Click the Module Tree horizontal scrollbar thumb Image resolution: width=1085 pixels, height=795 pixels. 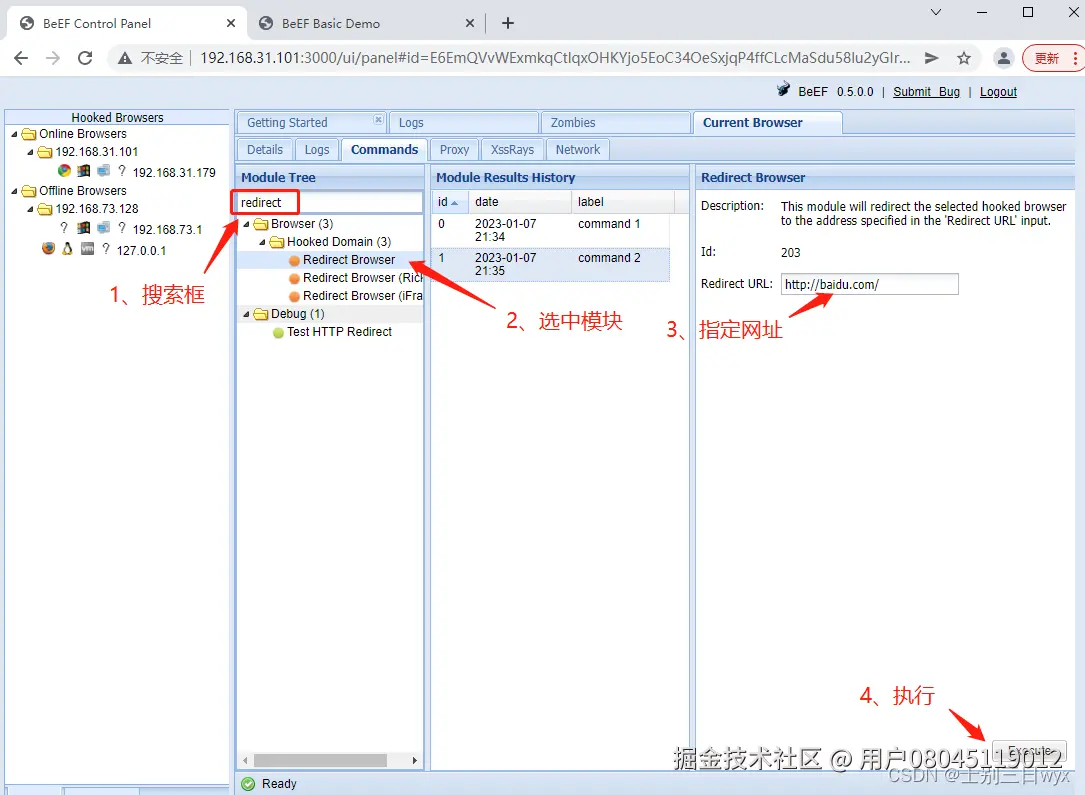pyautogui.click(x=320, y=760)
